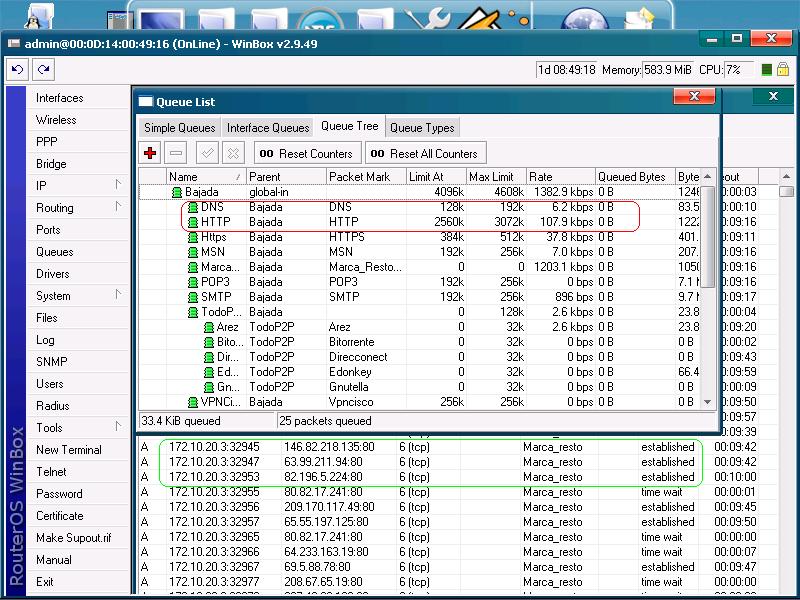Enable queue with the checkmark button
Image resolution: width=800 pixels, height=600 pixels.
click(x=207, y=153)
